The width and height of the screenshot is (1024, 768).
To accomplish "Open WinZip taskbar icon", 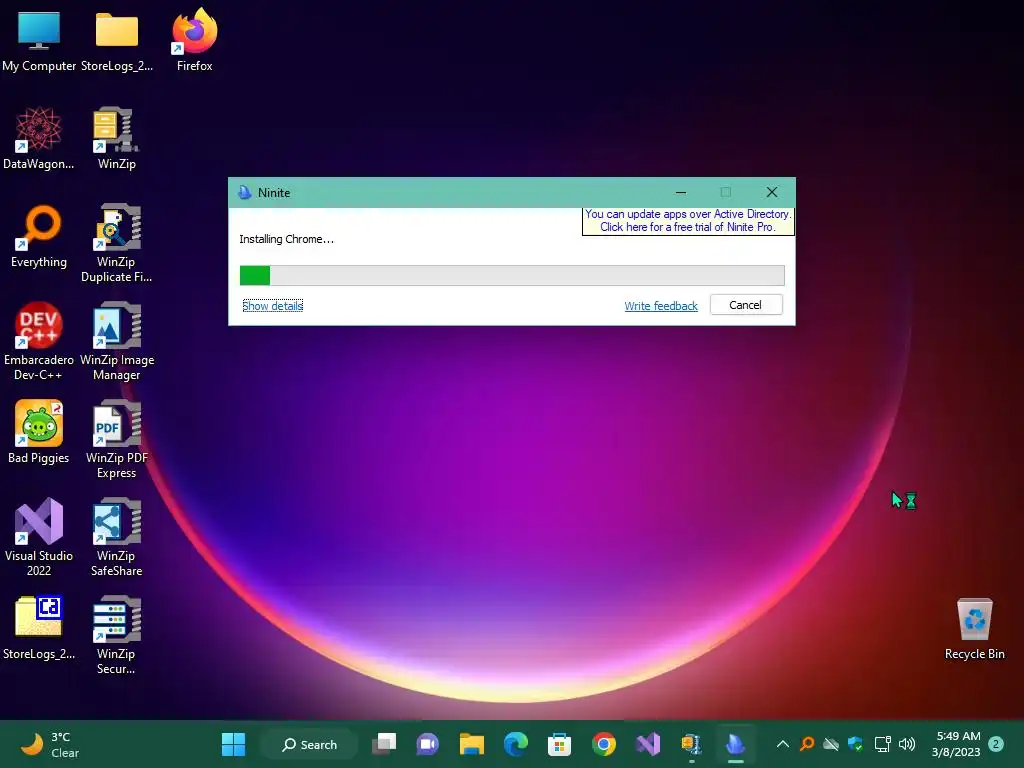I will point(692,744).
